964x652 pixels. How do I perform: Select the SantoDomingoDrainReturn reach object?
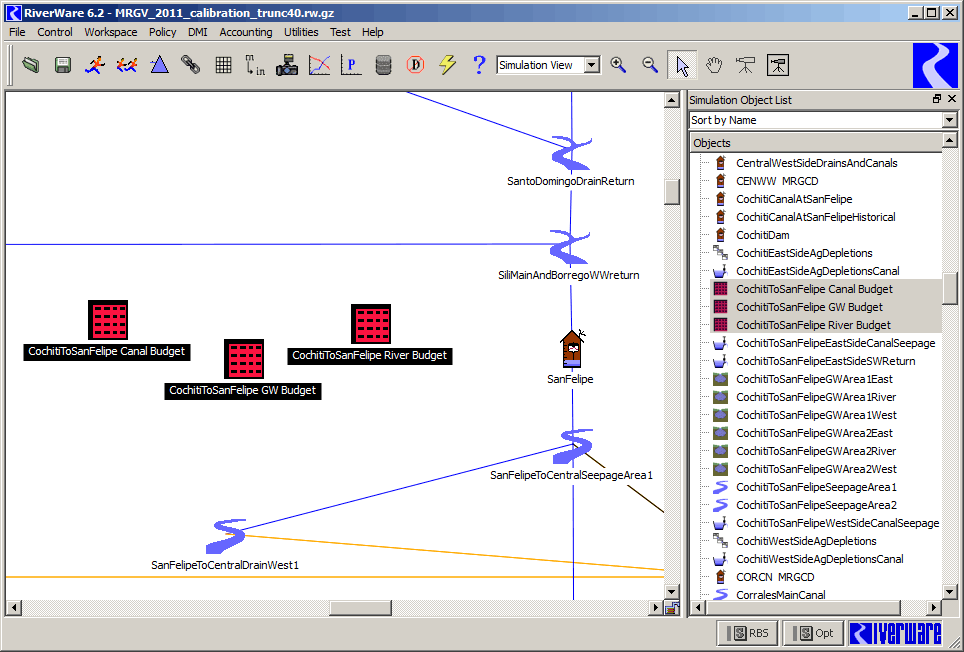(x=571, y=154)
